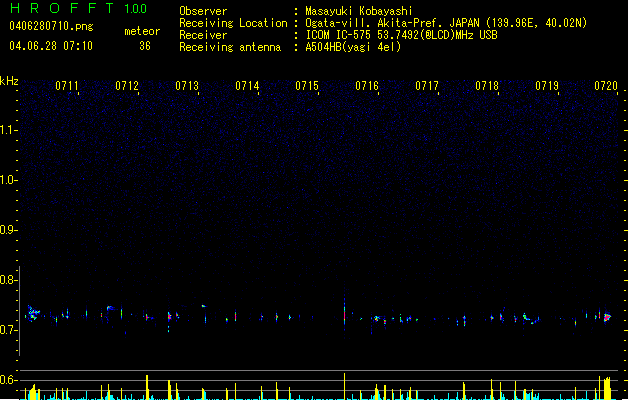Select observer name Masayuki Kobayashi

pos(358,11)
